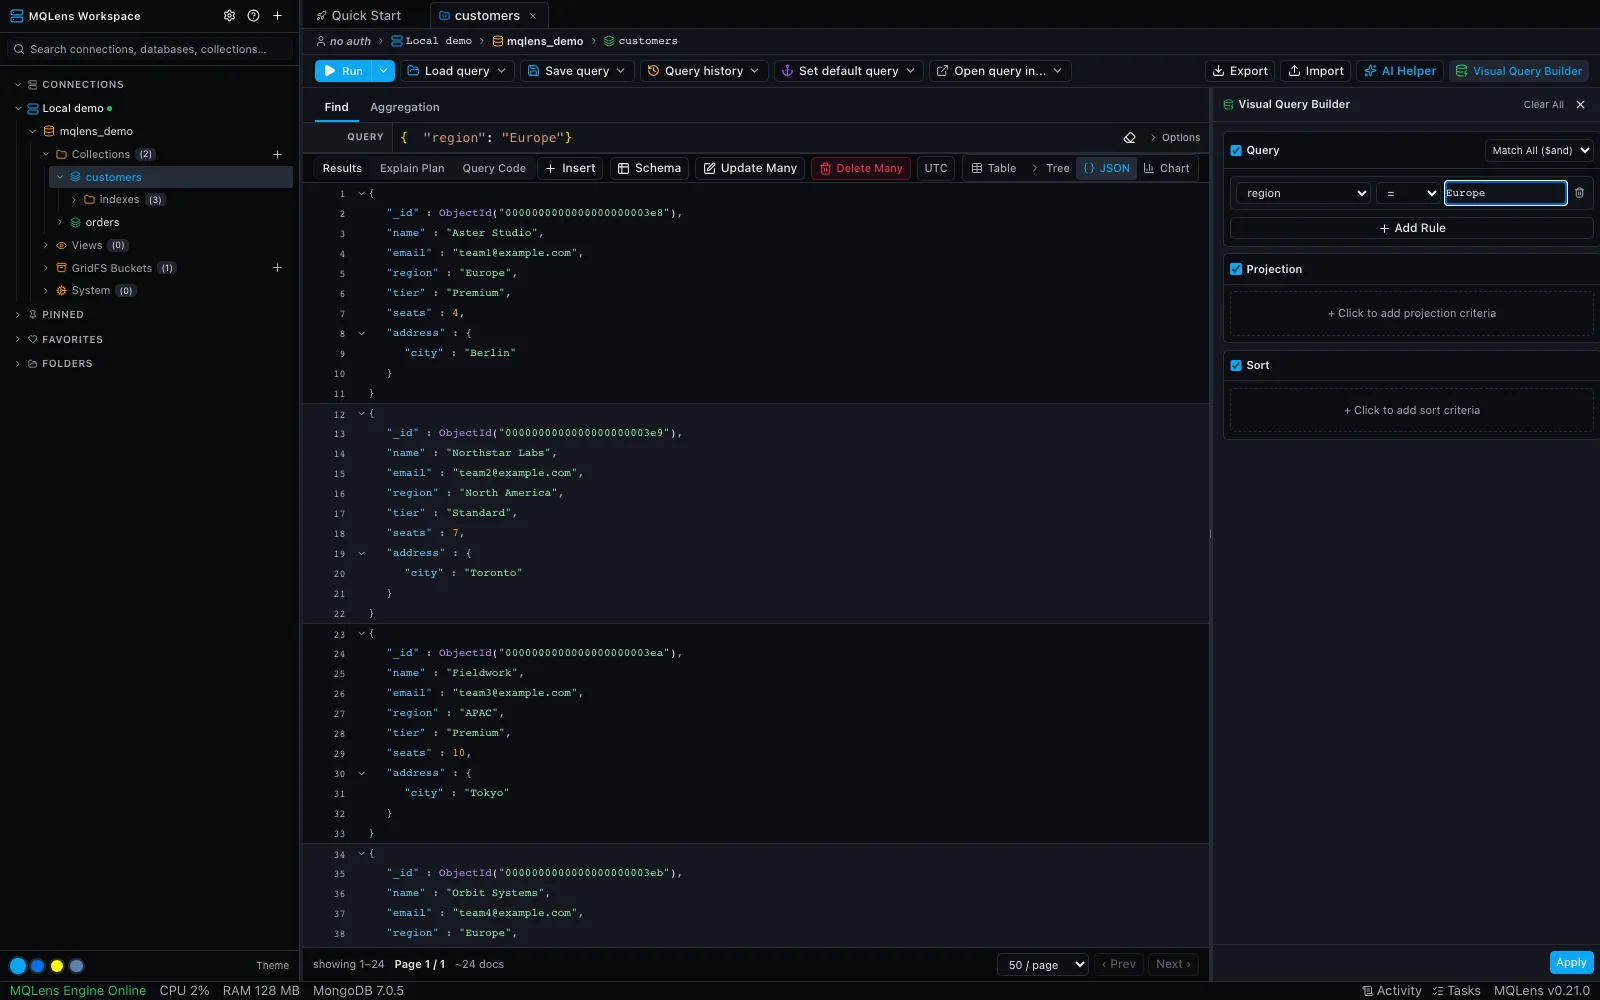
Task: Switch to the Aggregation tab
Action: [404, 107]
